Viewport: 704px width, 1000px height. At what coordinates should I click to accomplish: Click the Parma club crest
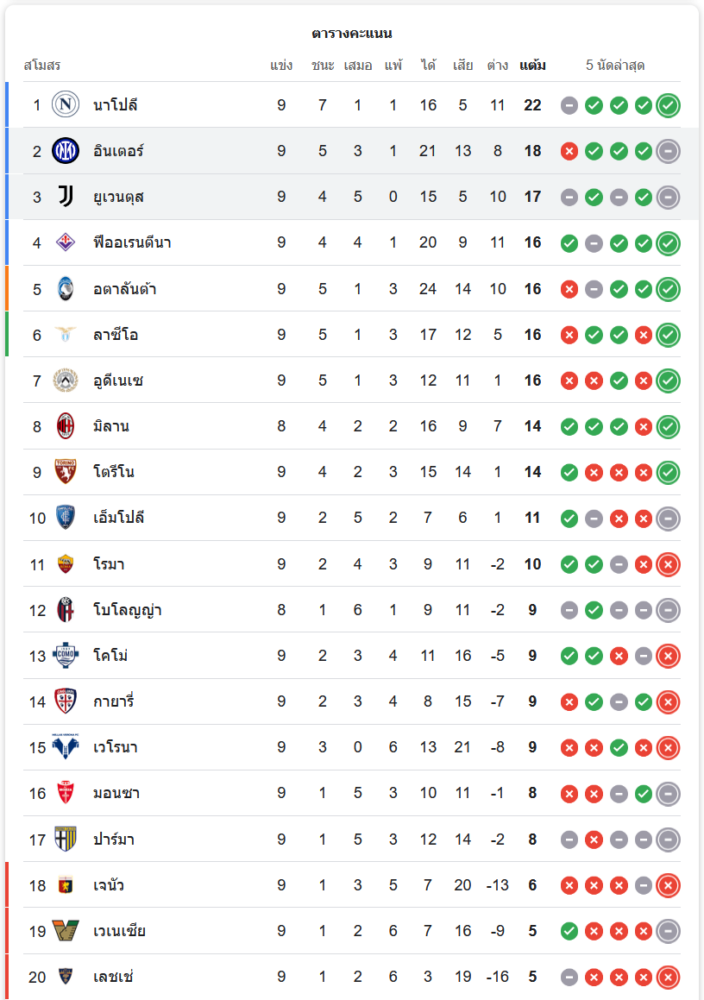pos(66,839)
